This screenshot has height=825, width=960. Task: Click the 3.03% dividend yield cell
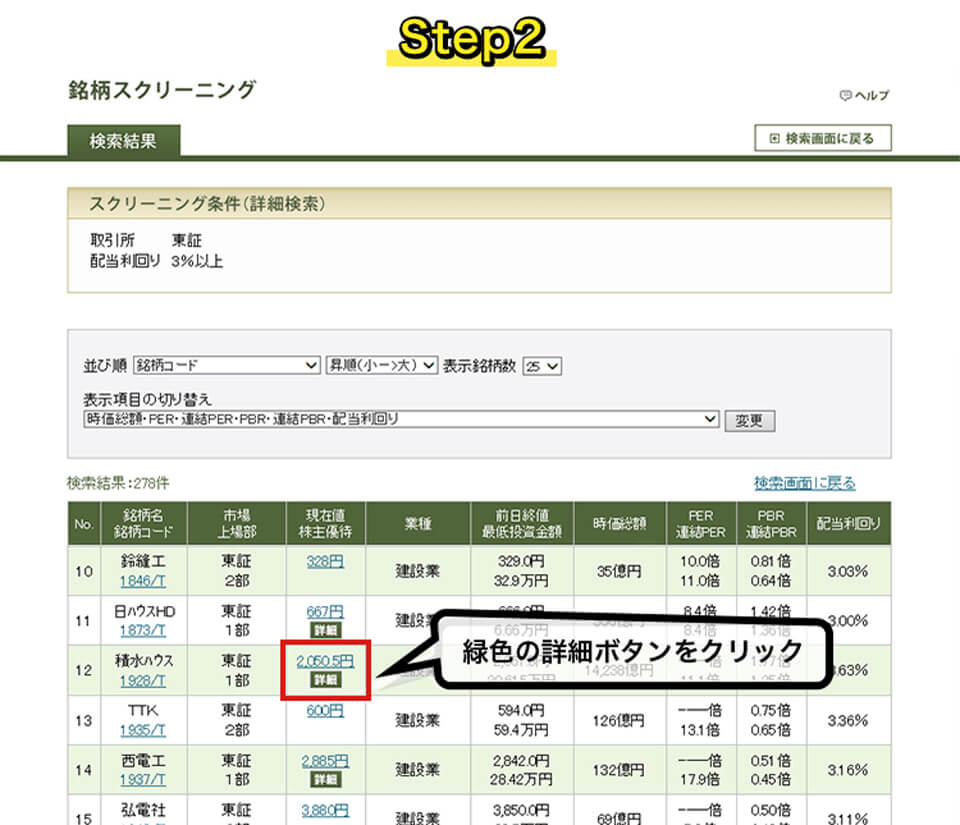(848, 571)
